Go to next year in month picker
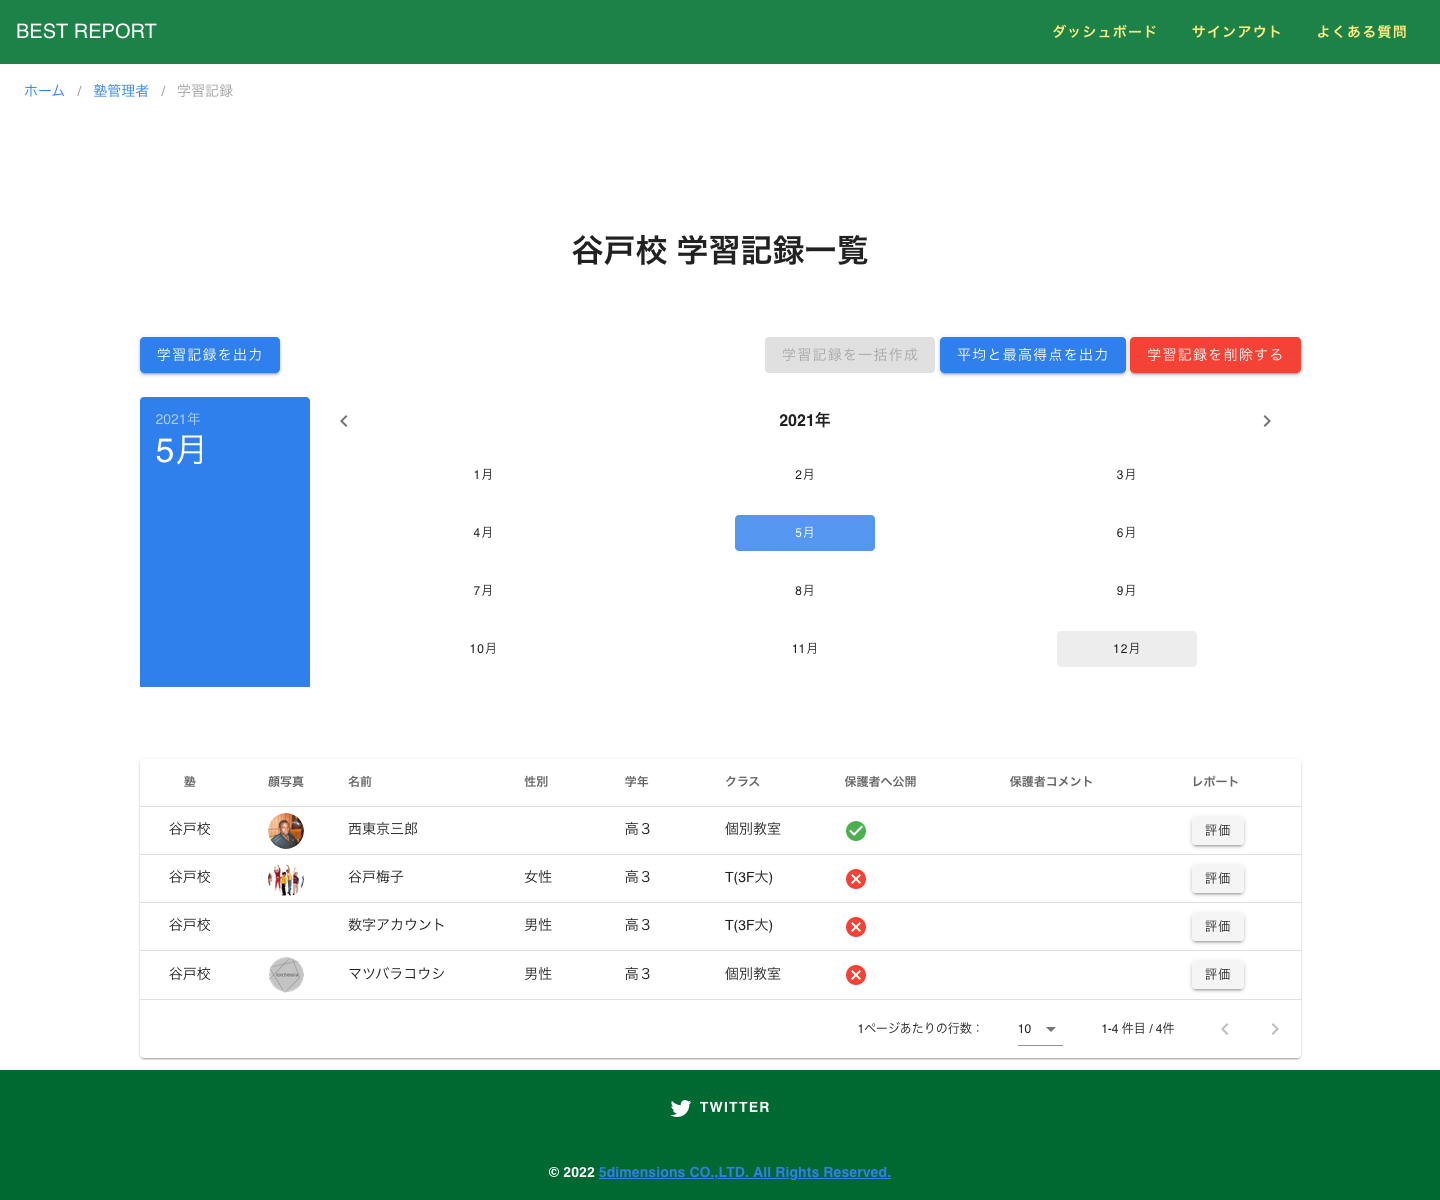Image resolution: width=1440 pixels, height=1200 pixels. tap(1267, 421)
